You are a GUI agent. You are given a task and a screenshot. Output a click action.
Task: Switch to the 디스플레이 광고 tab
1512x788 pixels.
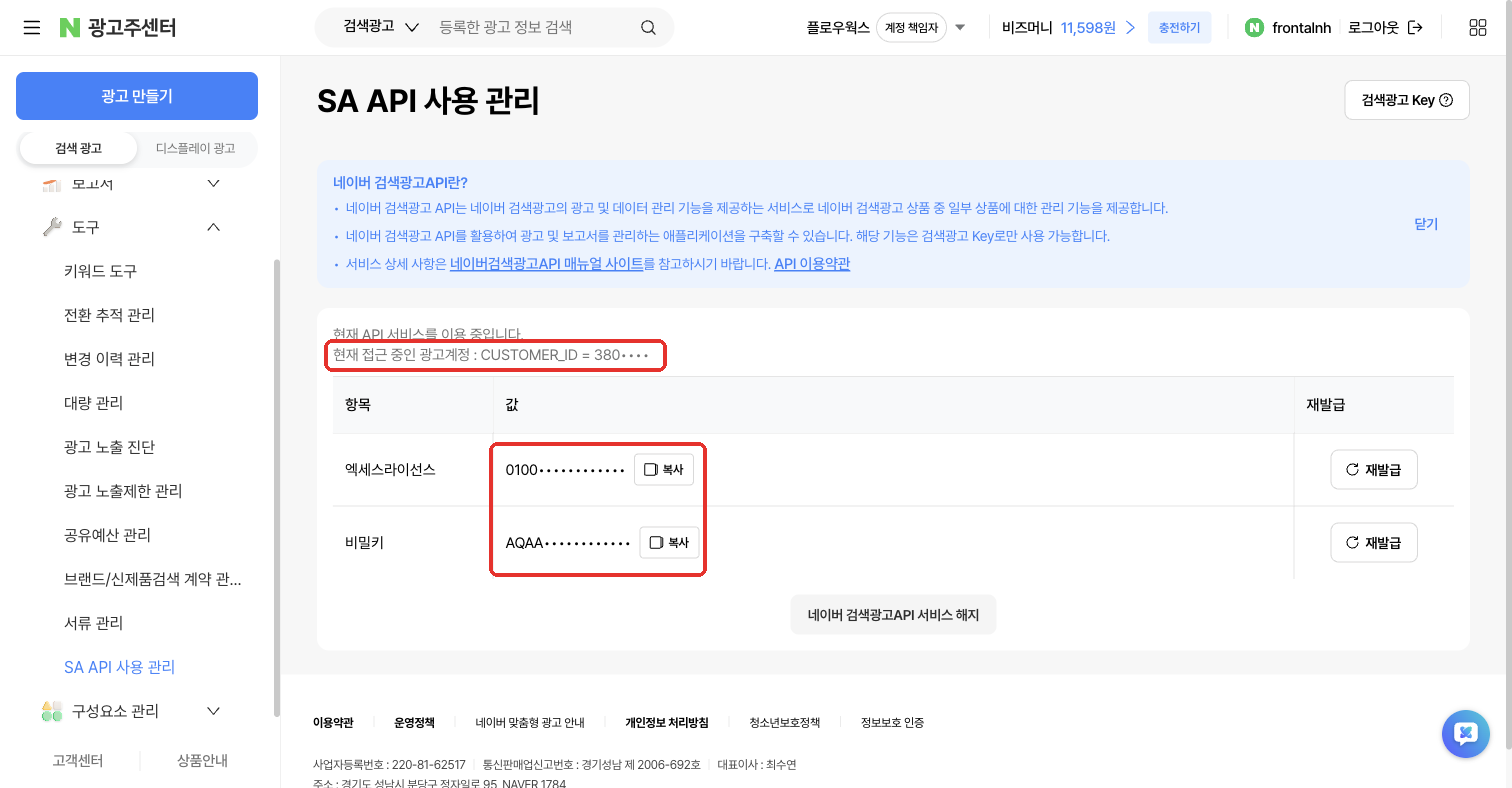coord(196,148)
